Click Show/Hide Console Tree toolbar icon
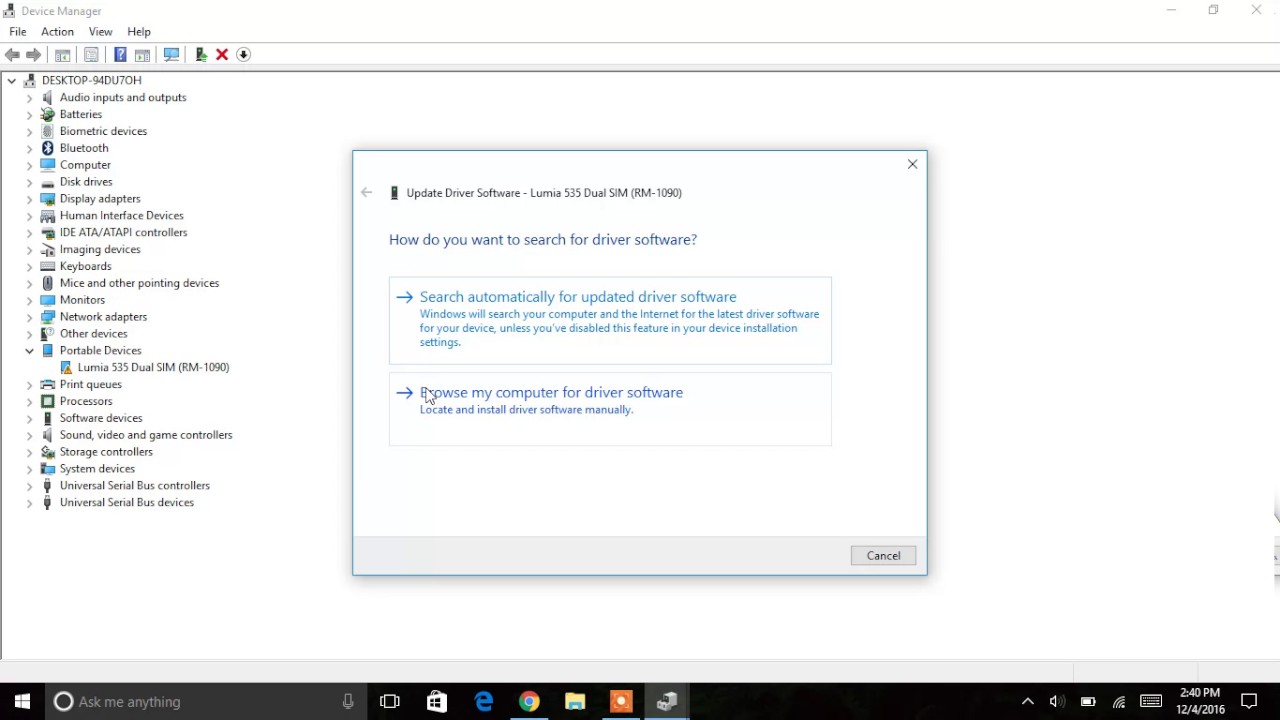 (x=62, y=55)
